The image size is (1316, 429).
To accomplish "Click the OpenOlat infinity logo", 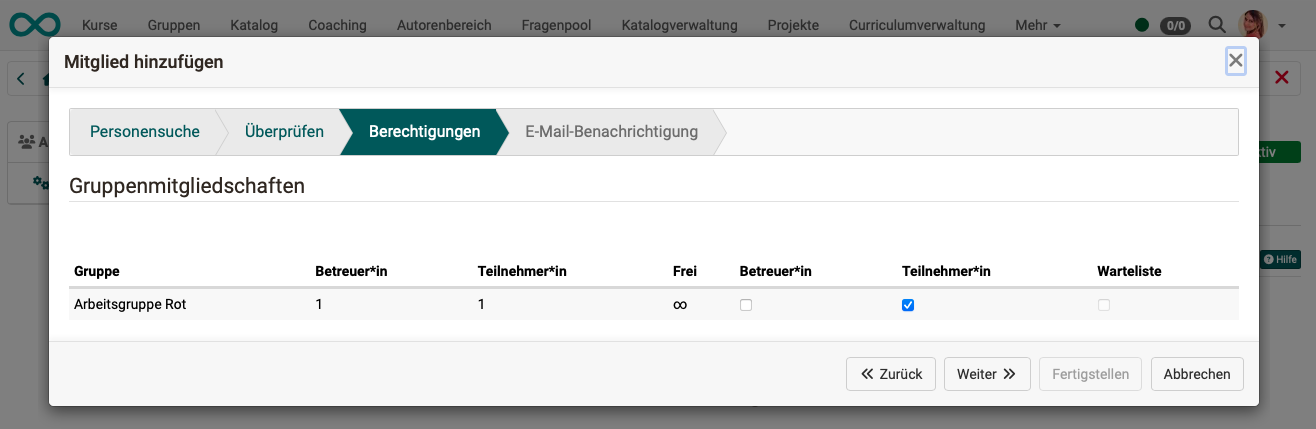I will (x=34, y=24).
